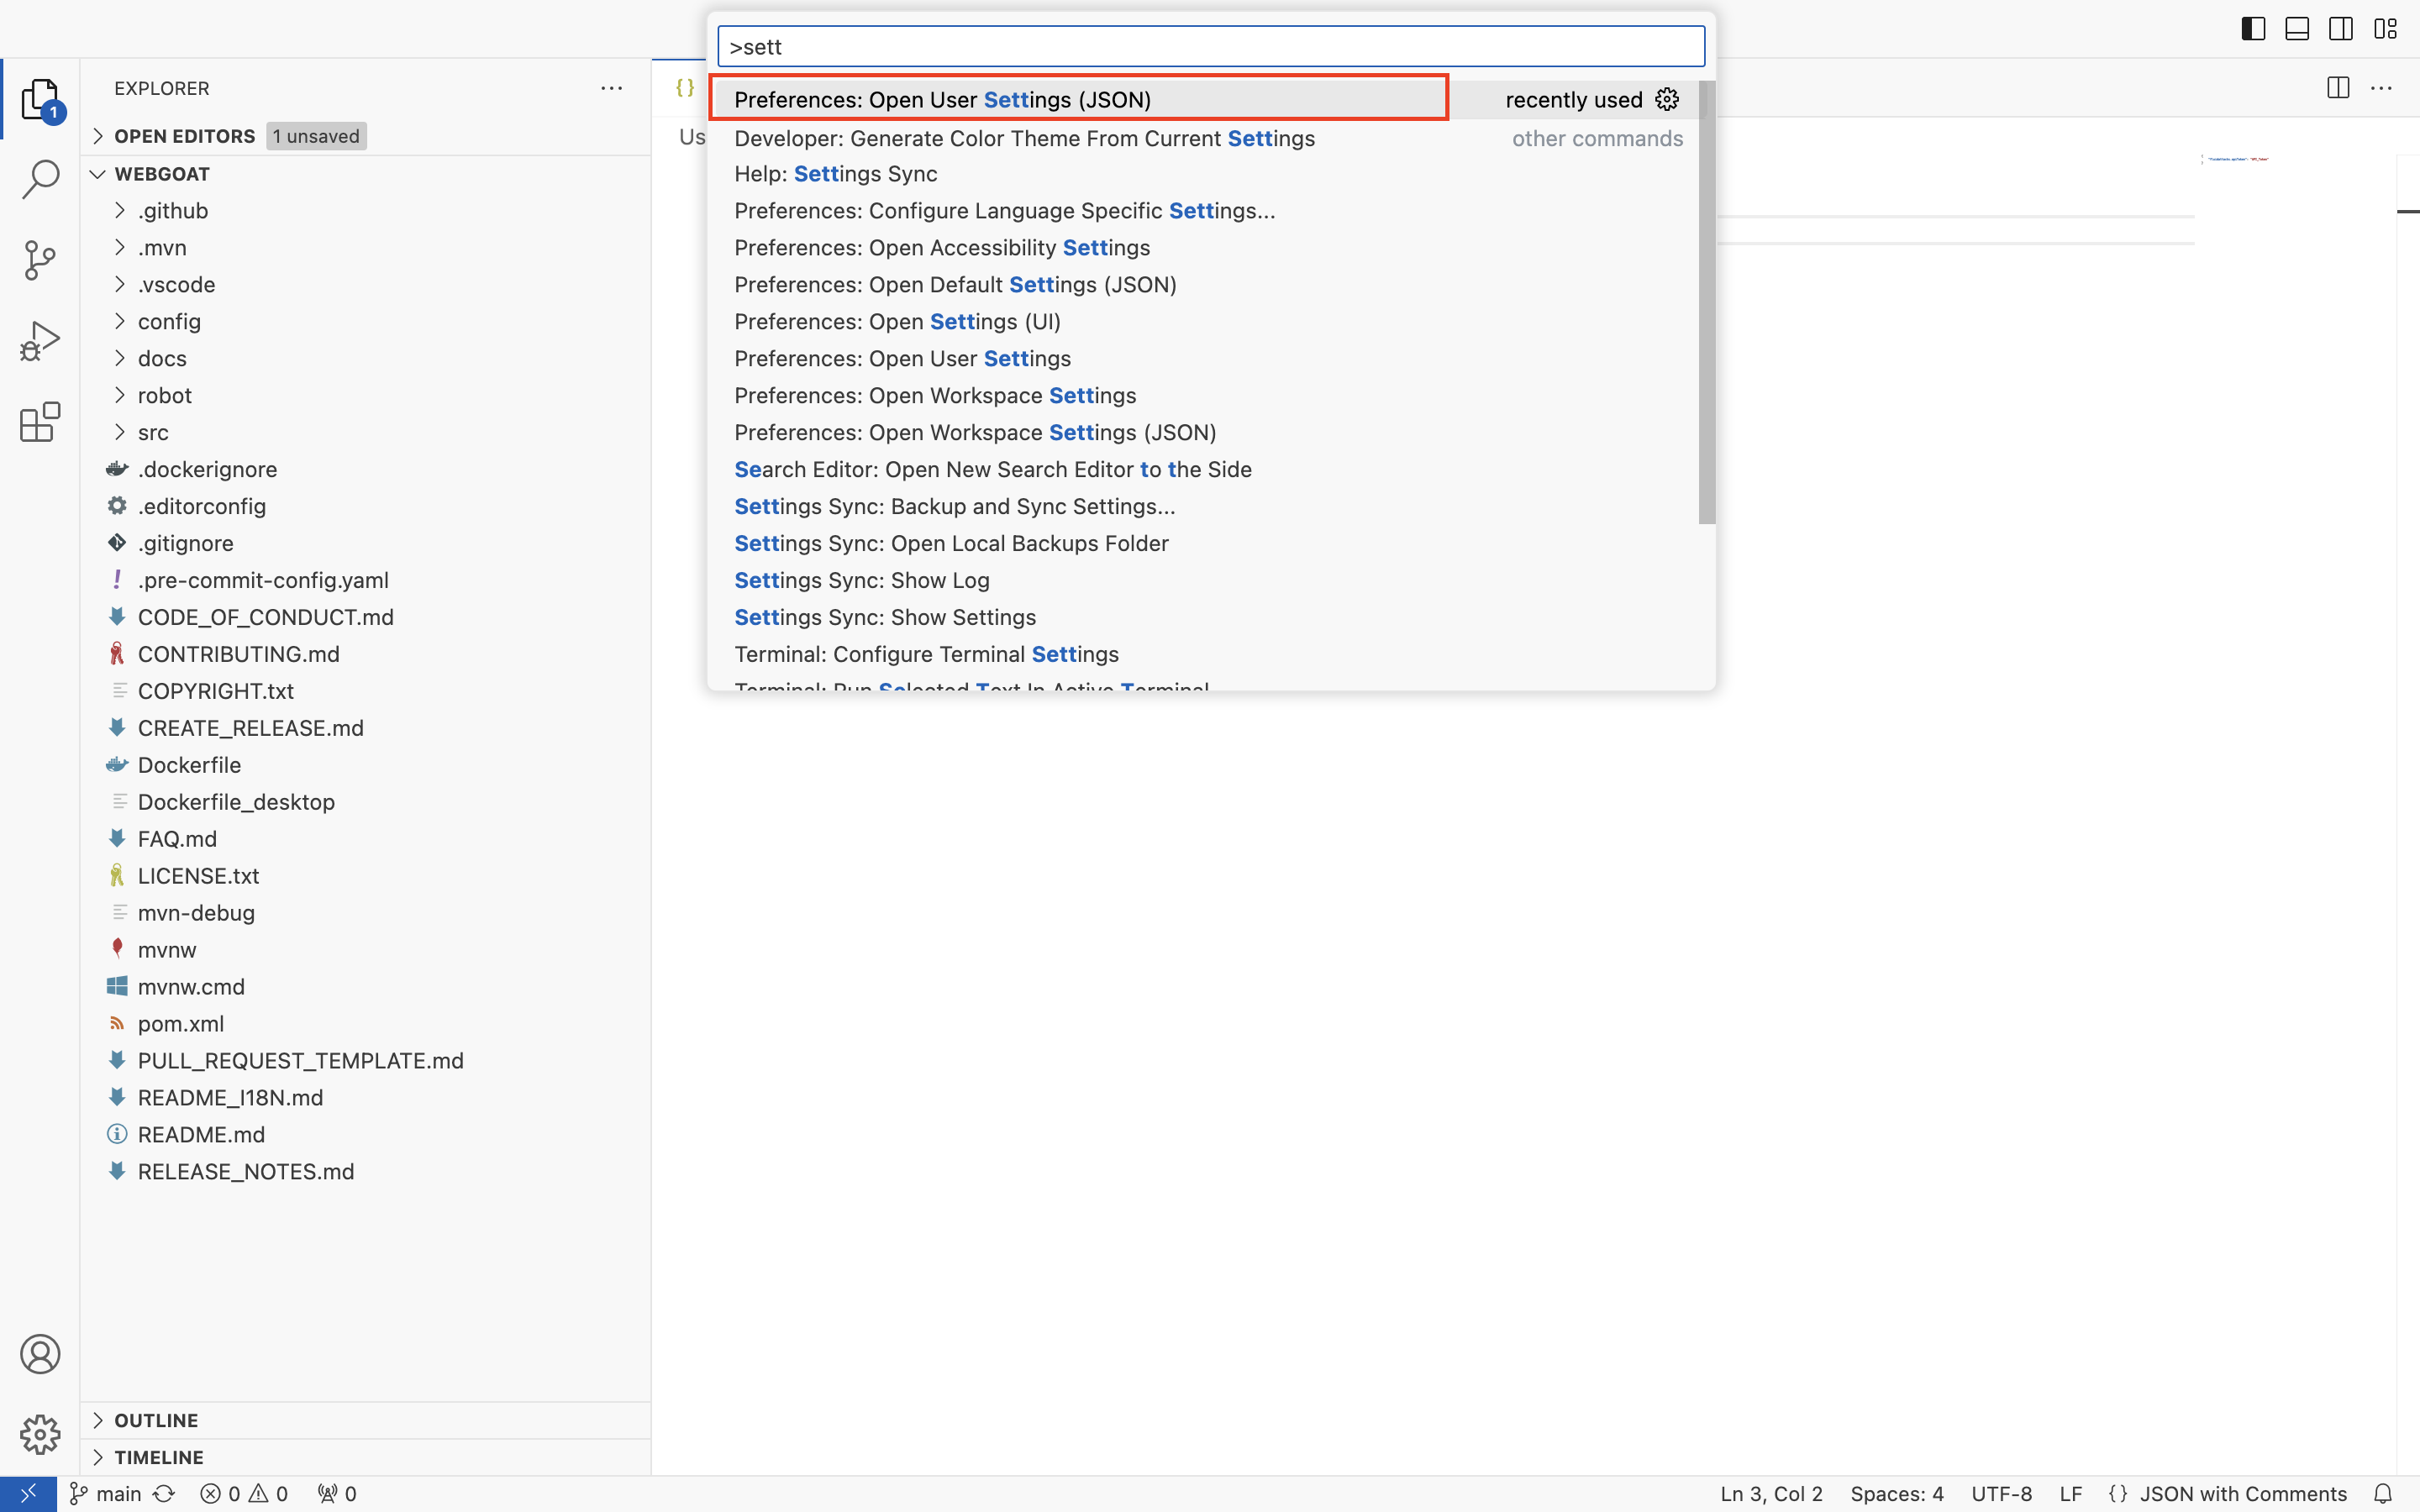Viewport: 2420px width, 1512px height.
Task: Click Ln 3, Col 2 in status bar
Action: click(1772, 1493)
